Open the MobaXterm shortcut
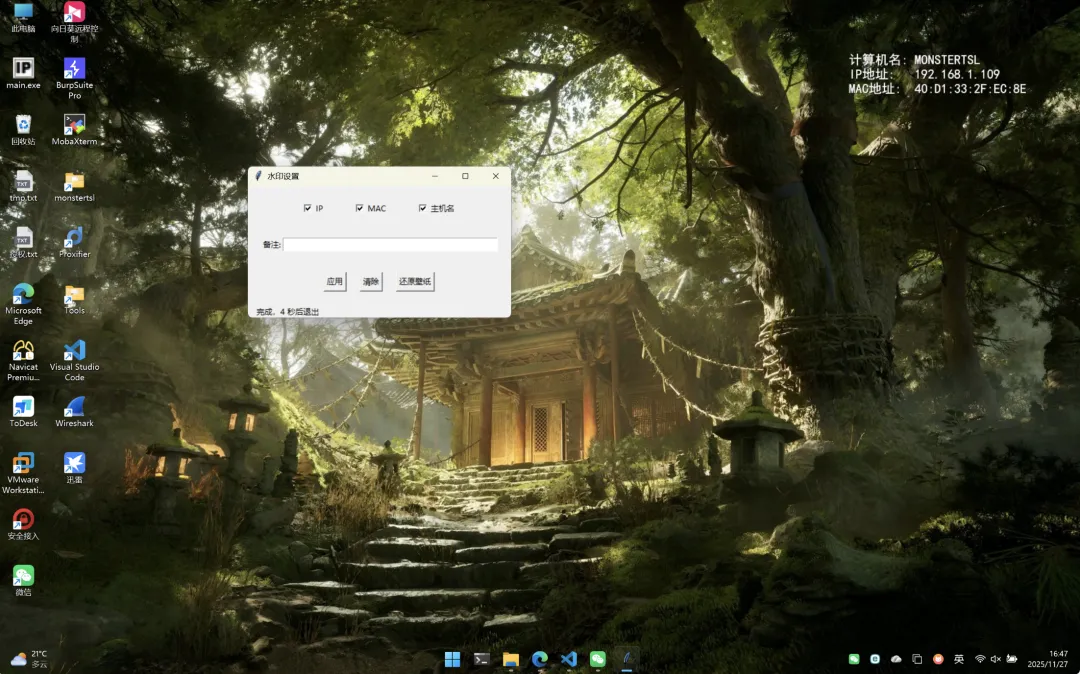The image size is (1080, 674). click(x=74, y=130)
